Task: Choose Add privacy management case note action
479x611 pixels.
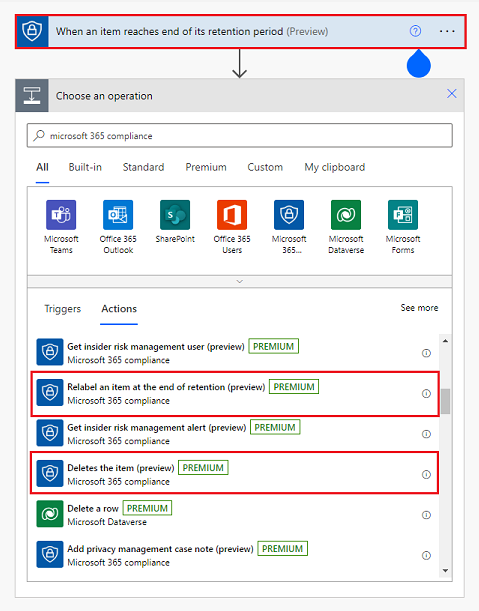Action: pyautogui.click(x=235, y=555)
